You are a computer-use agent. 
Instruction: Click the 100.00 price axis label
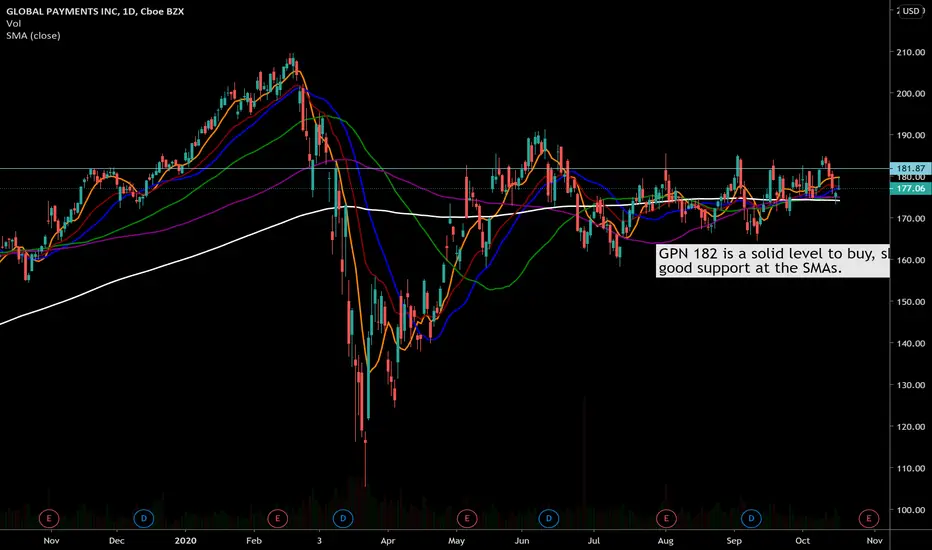click(x=911, y=510)
